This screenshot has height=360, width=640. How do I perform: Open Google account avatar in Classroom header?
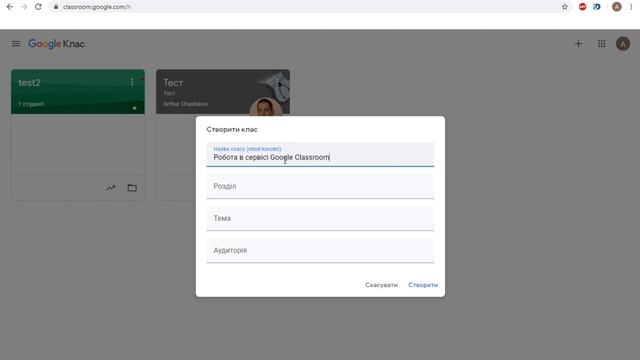click(x=623, y=44)
